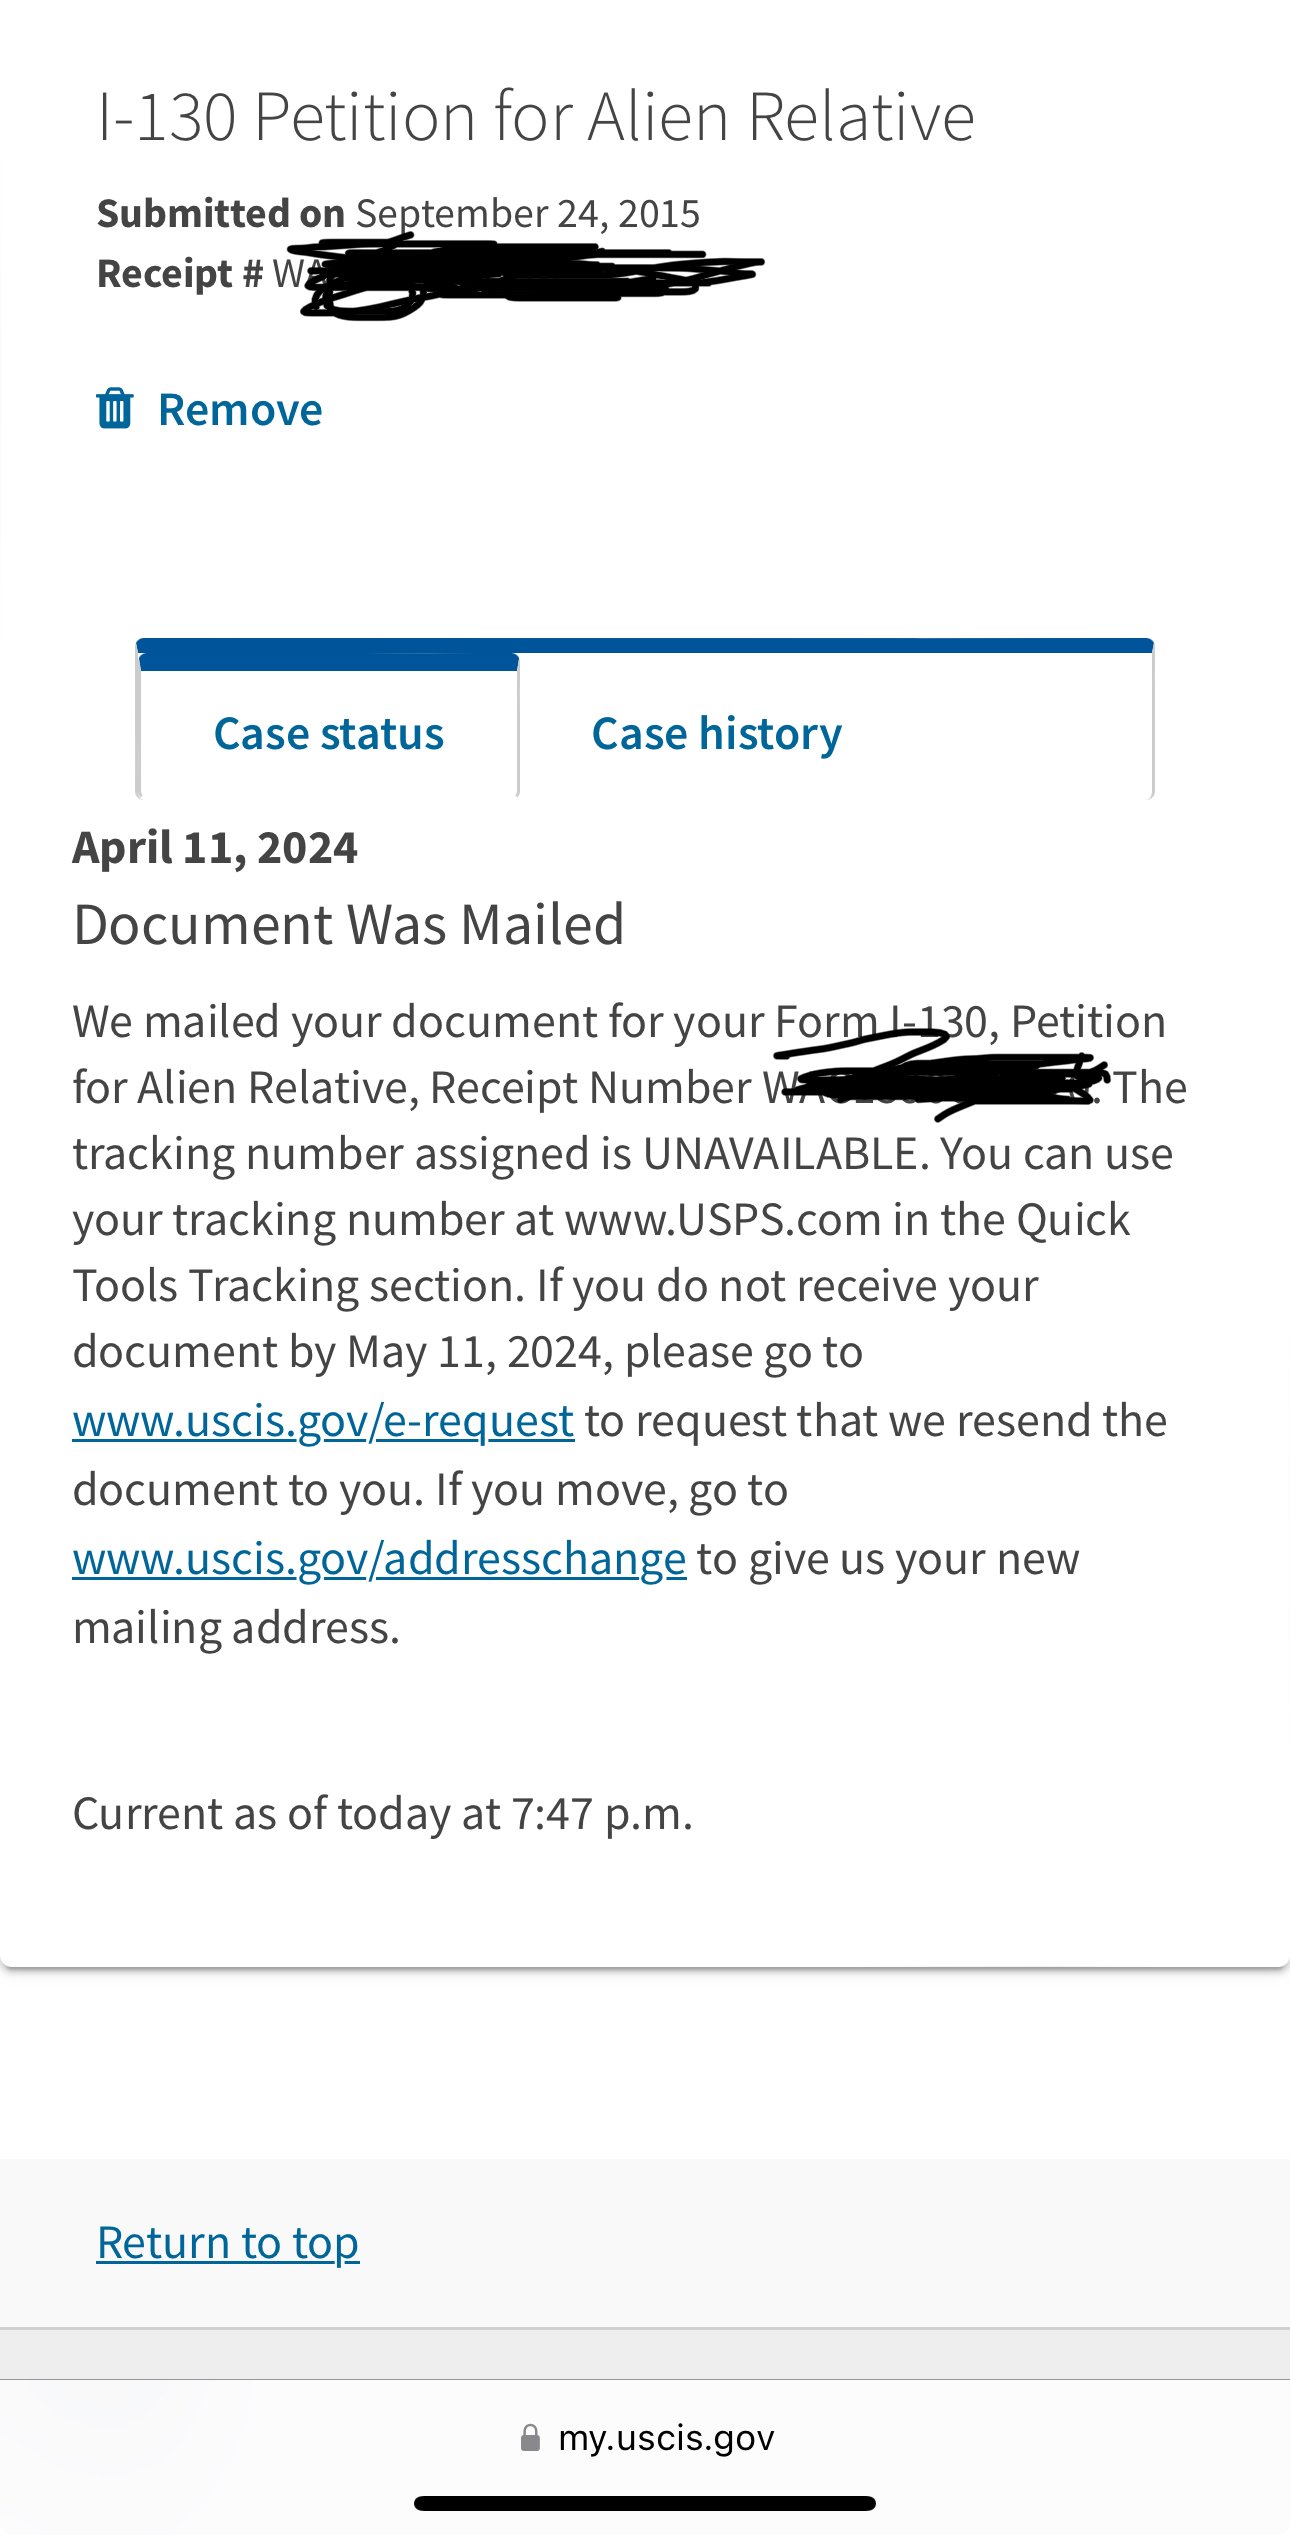1290x2535 pixels.
Task: Click the Document Was Mailed status heading
Action: 349,923
